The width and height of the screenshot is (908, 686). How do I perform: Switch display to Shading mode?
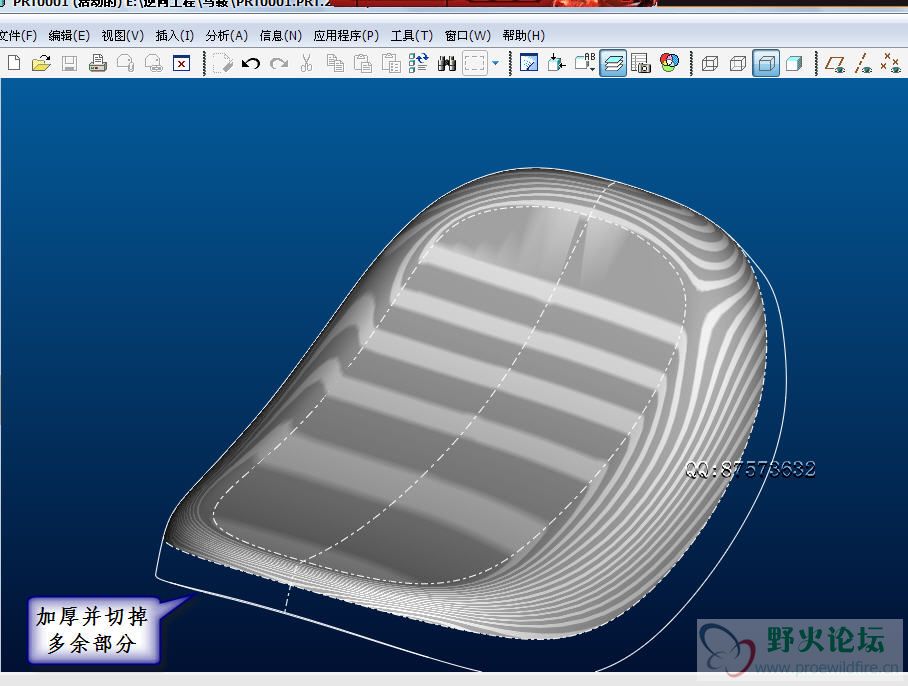794,63
